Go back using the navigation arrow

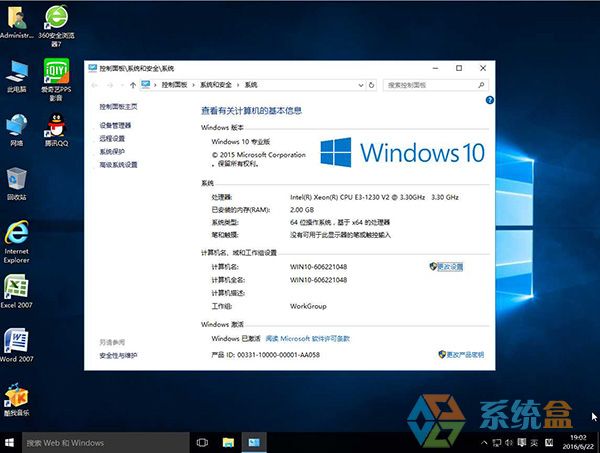[x=95, y=85]
